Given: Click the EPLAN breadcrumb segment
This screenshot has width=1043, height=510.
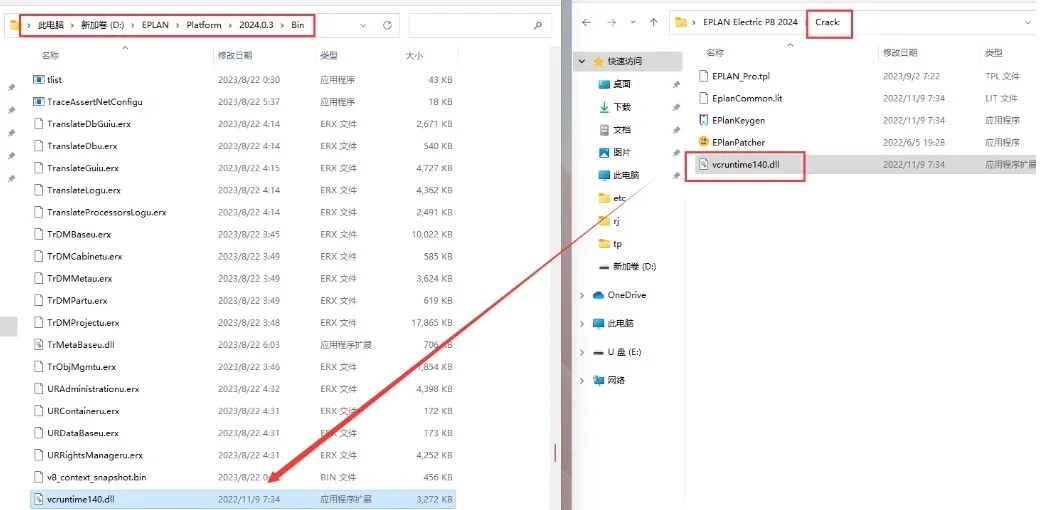Looking at the screenshot, I should 154,25.
